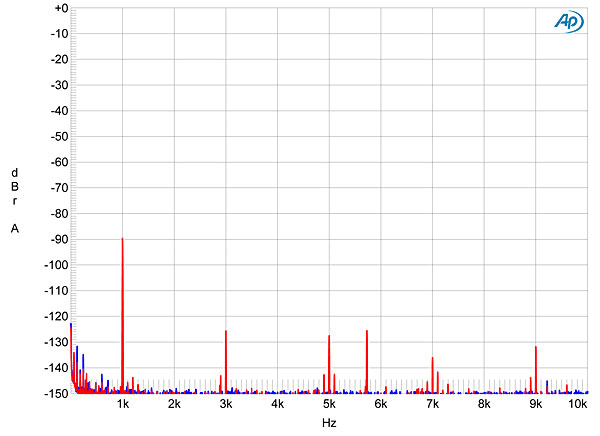Click the 10k label on the frequency axis
The width and height of the screenshot is (600, 436).
point(577,405)
